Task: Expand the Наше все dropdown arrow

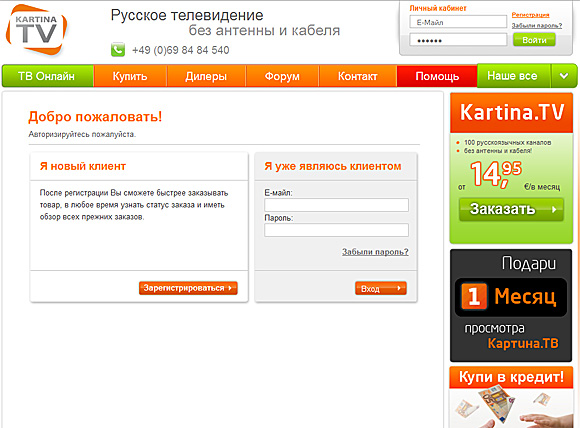Action: click(564, 76)
